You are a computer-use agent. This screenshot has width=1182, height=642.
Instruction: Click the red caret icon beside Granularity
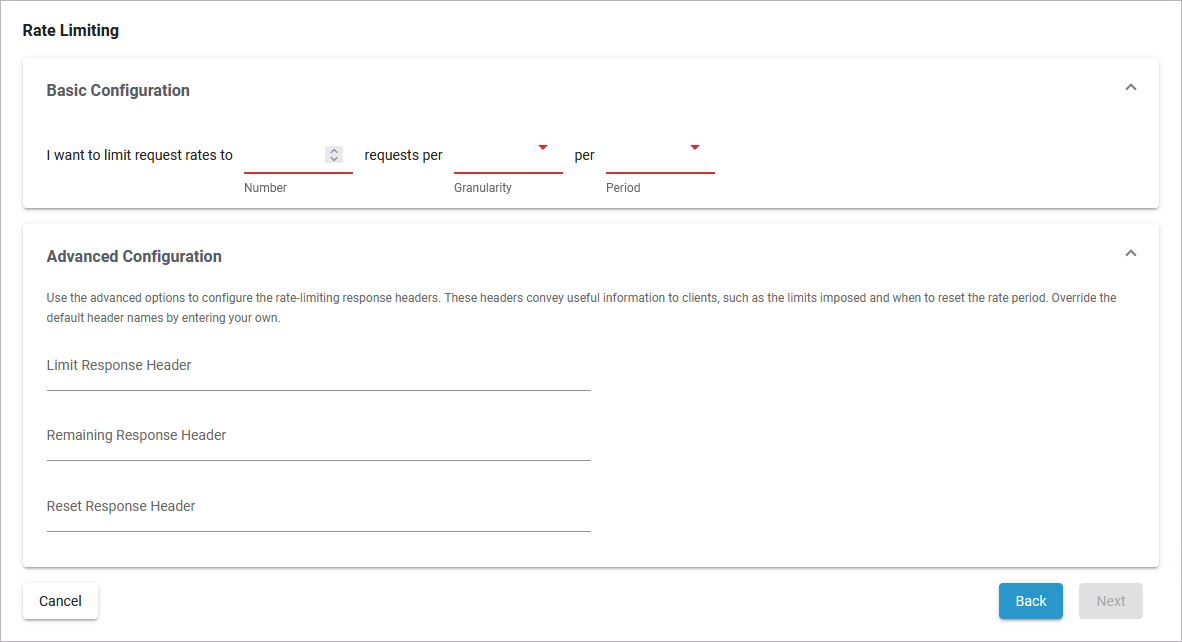543,146
